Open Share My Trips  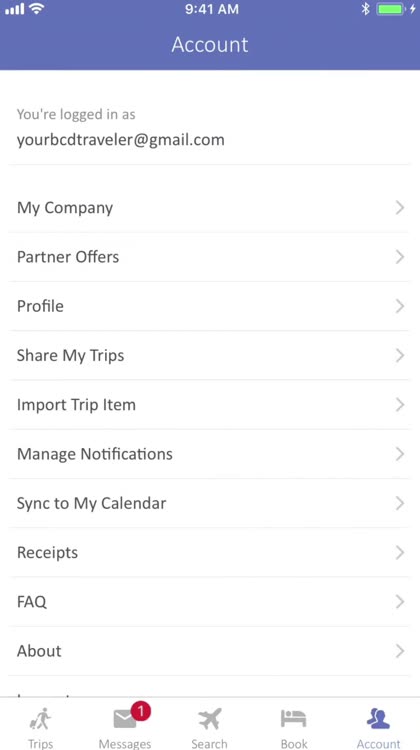[209, 355]
